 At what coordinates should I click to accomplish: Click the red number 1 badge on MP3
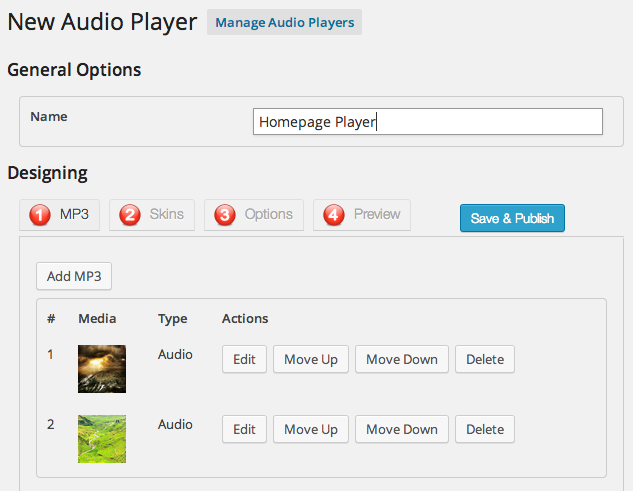pyautogui.click(x=39, y=215)
